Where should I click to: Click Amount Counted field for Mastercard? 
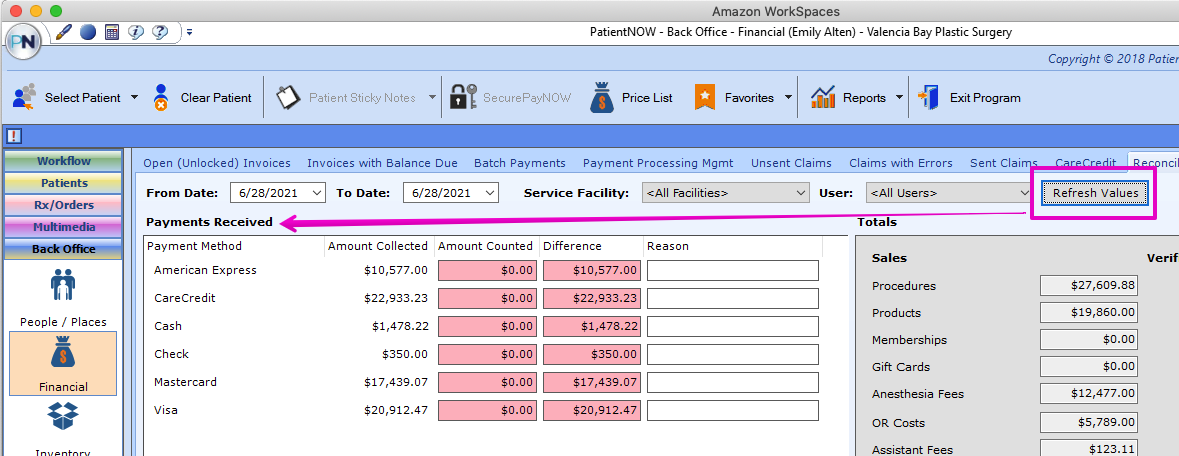coord(487,382)
